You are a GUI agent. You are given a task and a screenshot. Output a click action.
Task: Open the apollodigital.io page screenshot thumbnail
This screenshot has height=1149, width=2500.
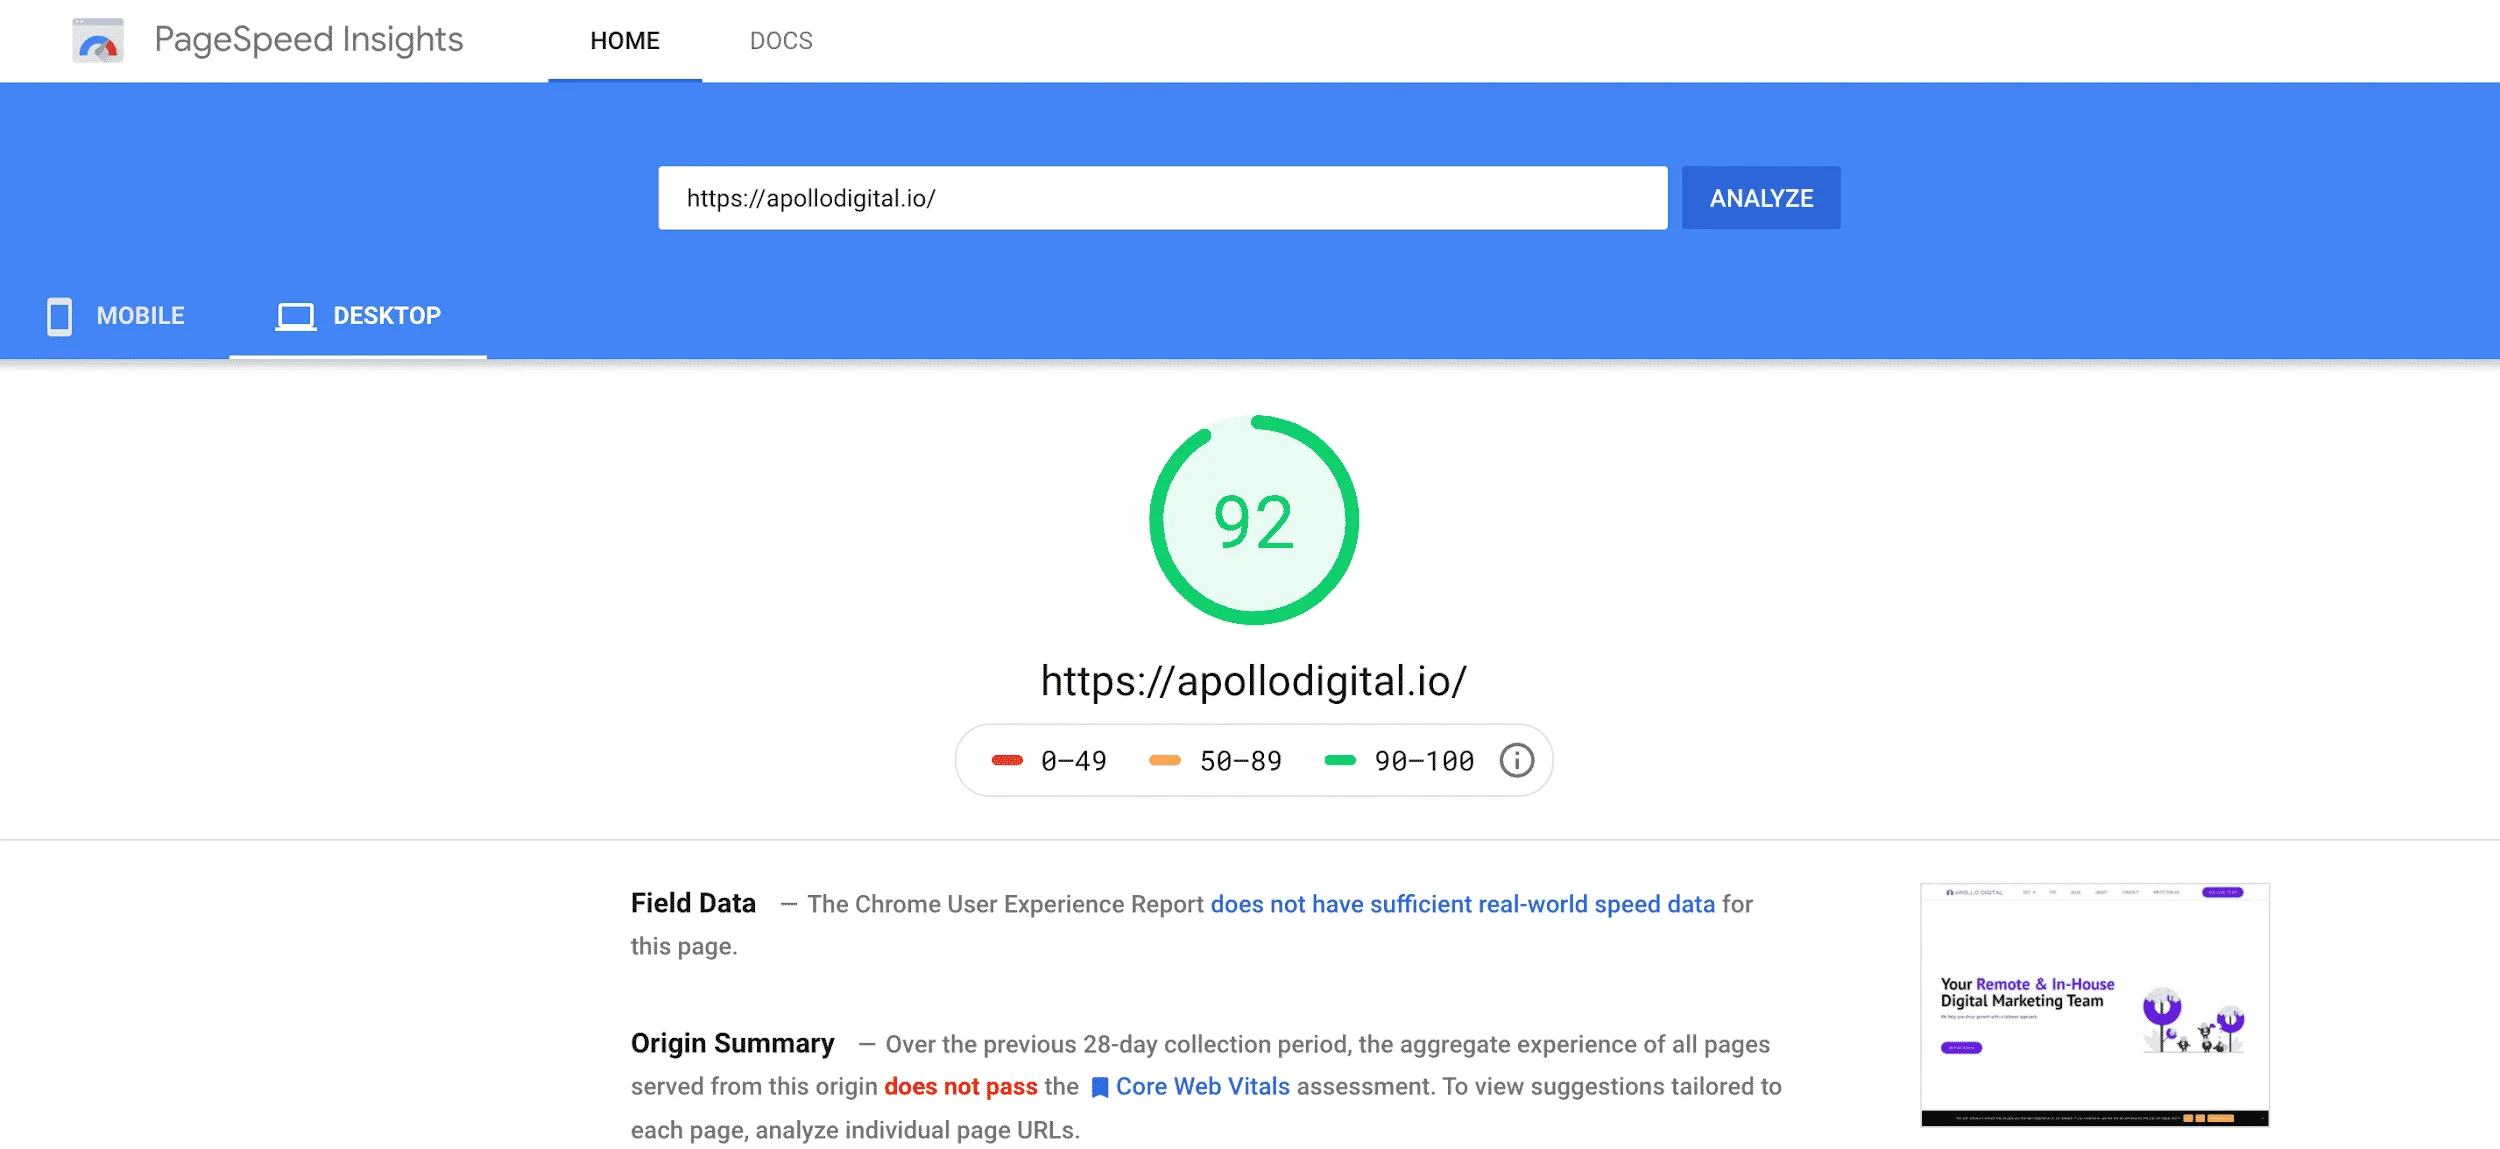[x=2095, y=1005]
